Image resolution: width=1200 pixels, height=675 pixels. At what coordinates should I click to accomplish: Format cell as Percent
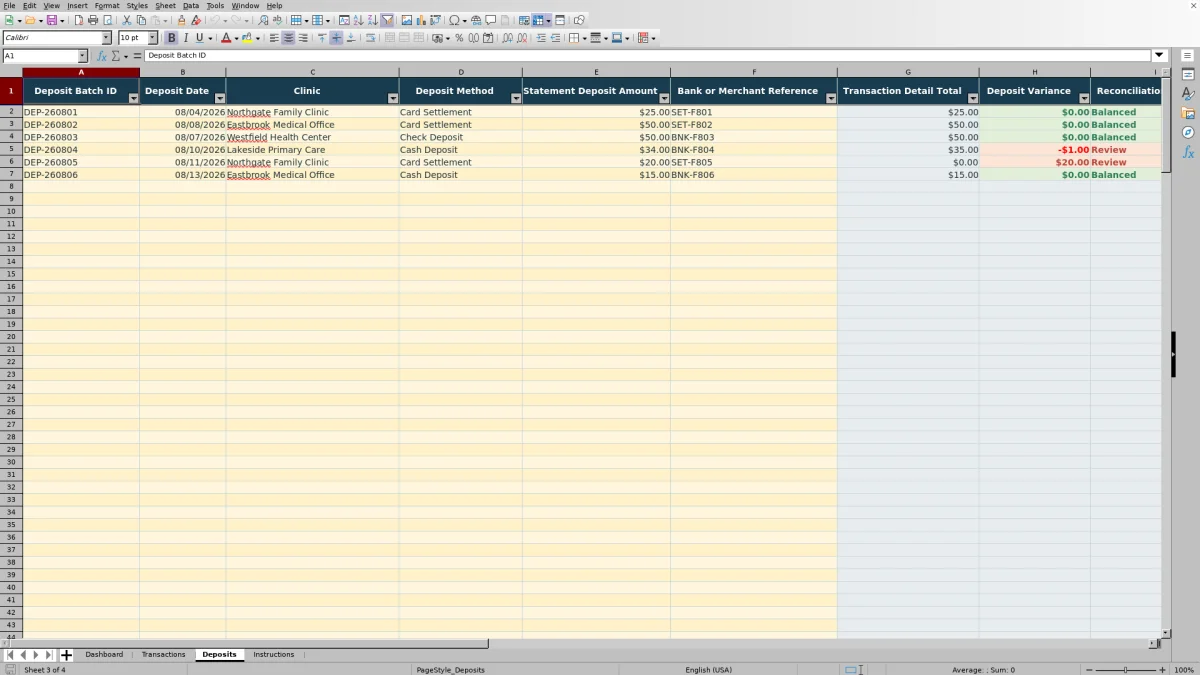pyautogui.click(x=459, y=38)
